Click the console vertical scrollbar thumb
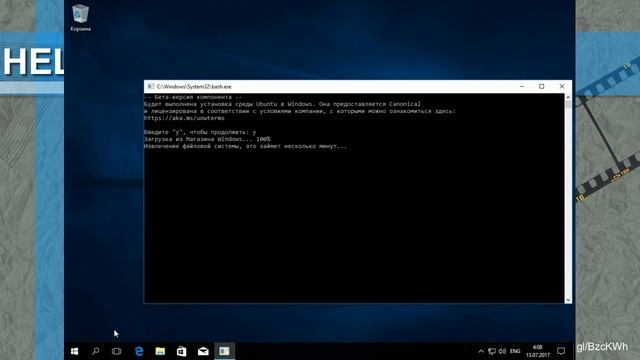 [568, 104]
